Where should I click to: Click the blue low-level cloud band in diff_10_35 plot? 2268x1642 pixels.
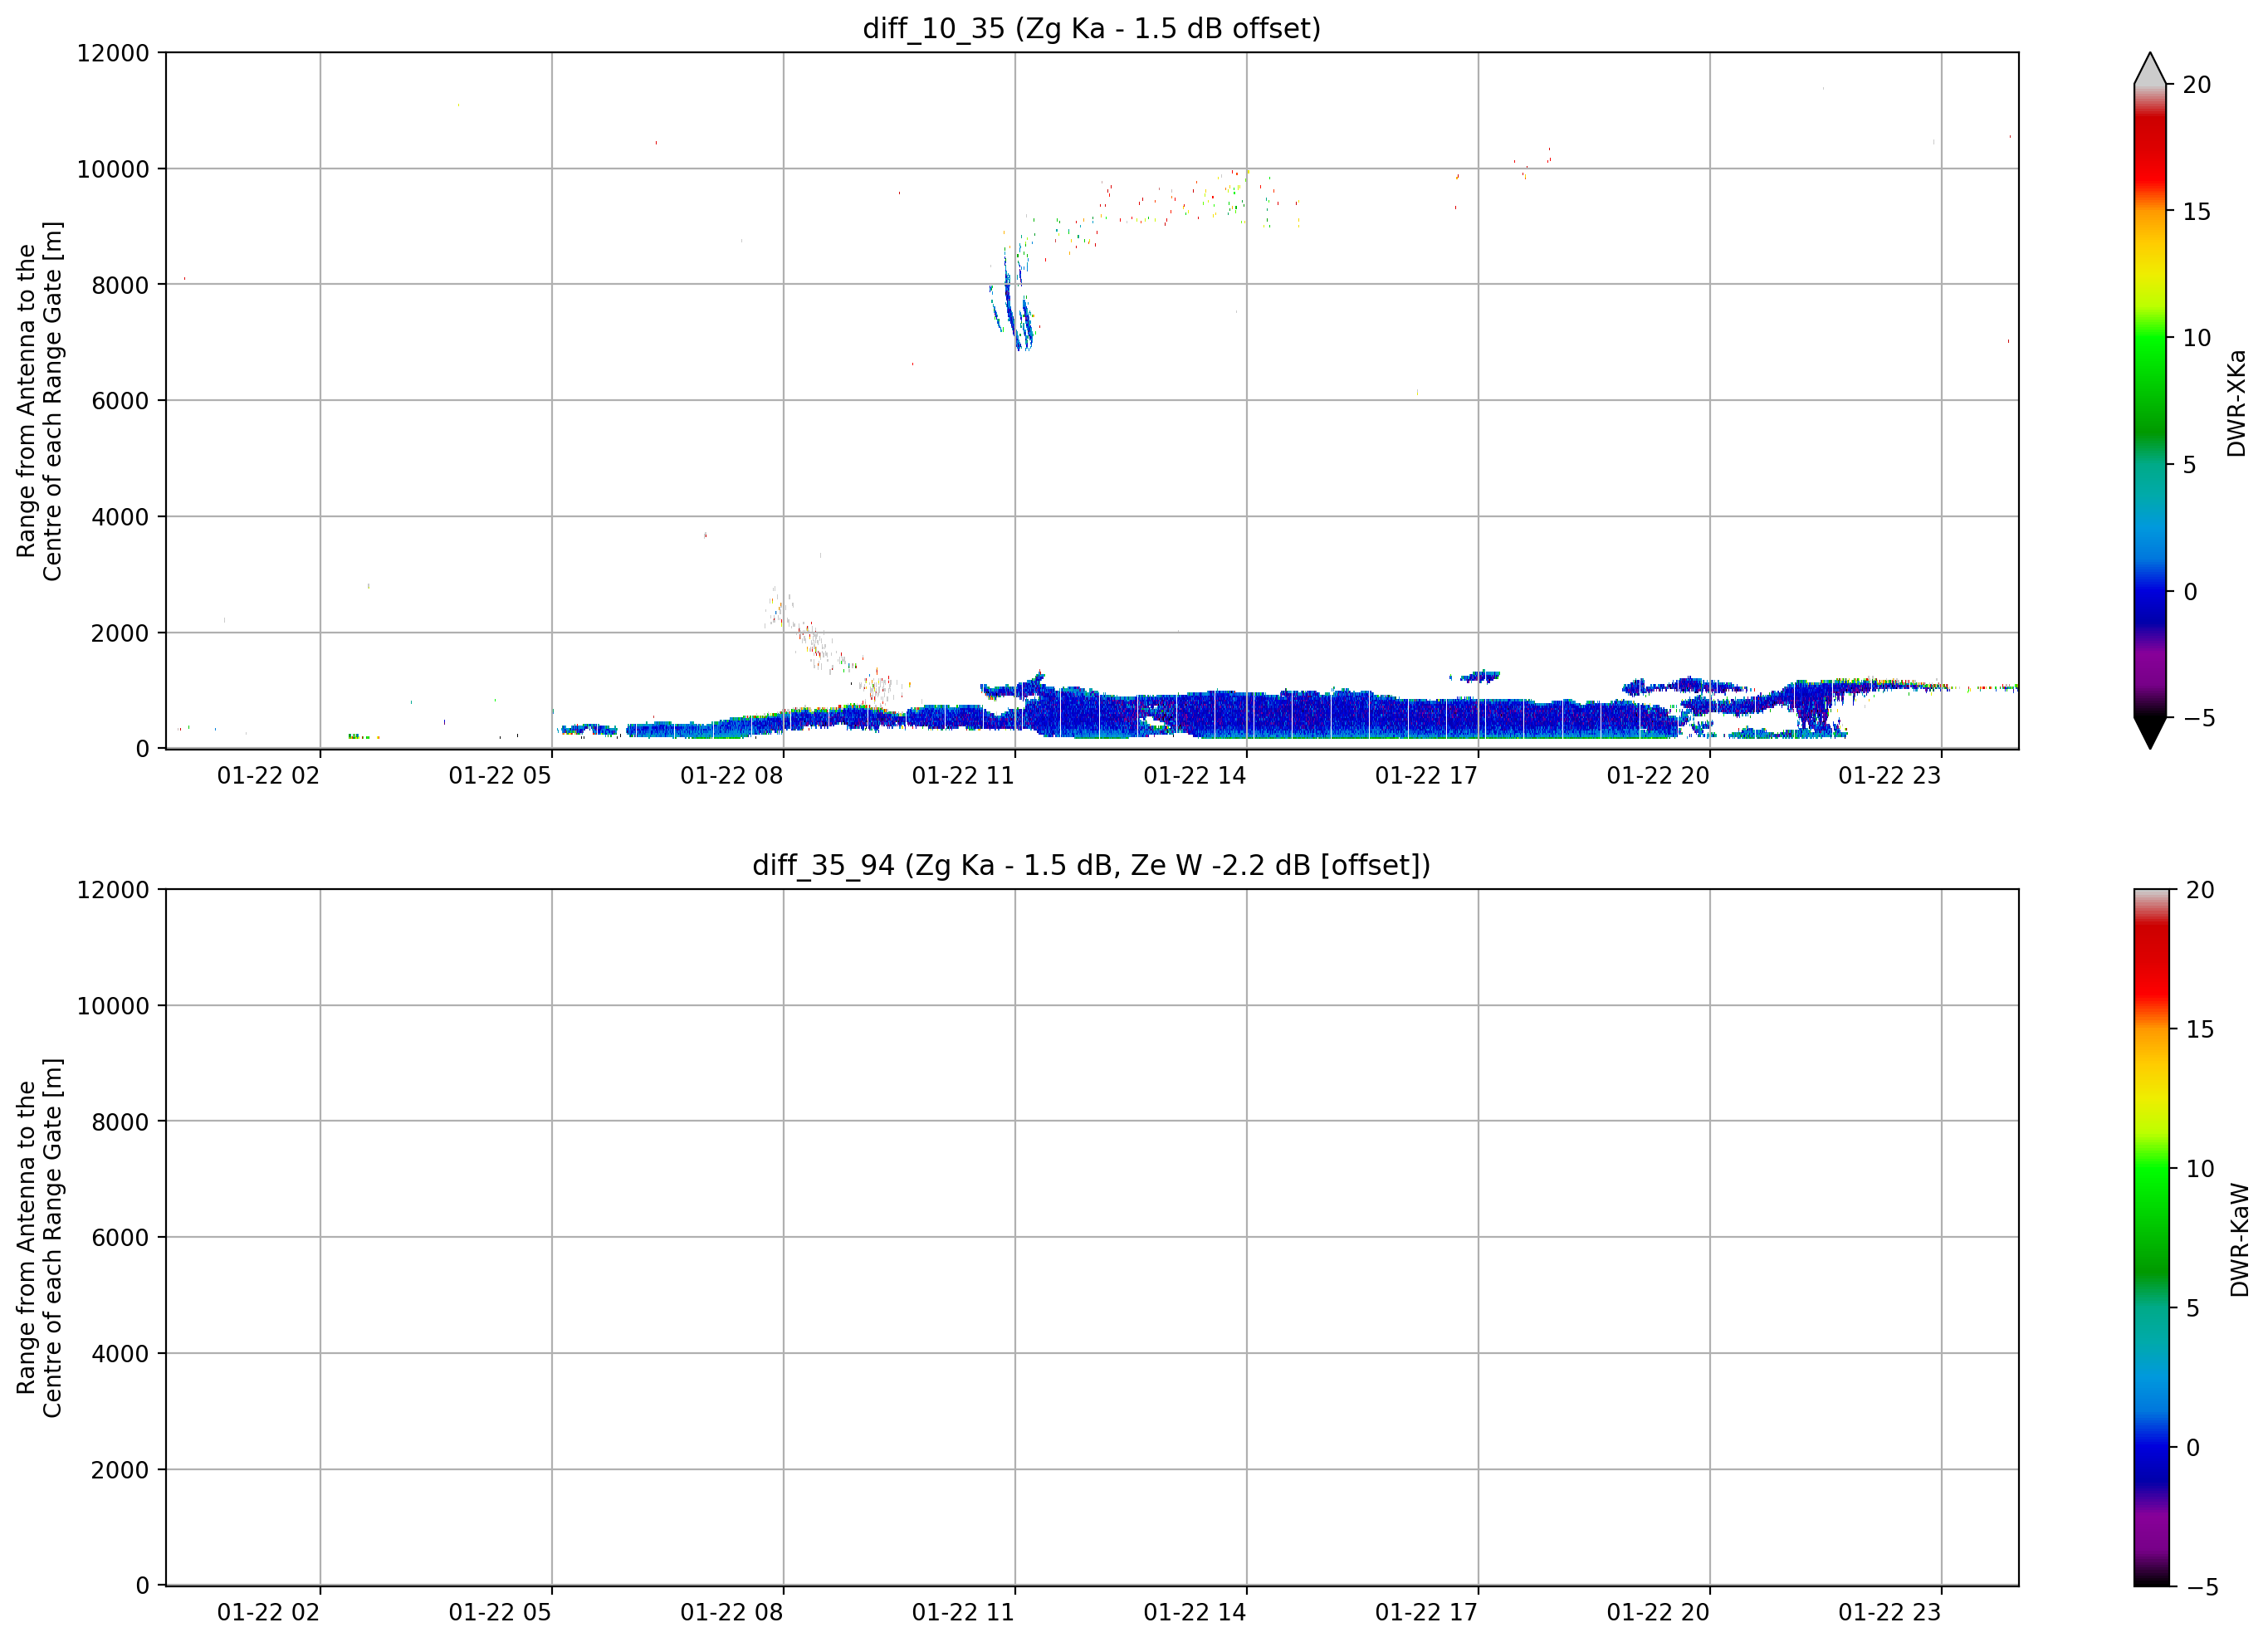click(1300, 715)
